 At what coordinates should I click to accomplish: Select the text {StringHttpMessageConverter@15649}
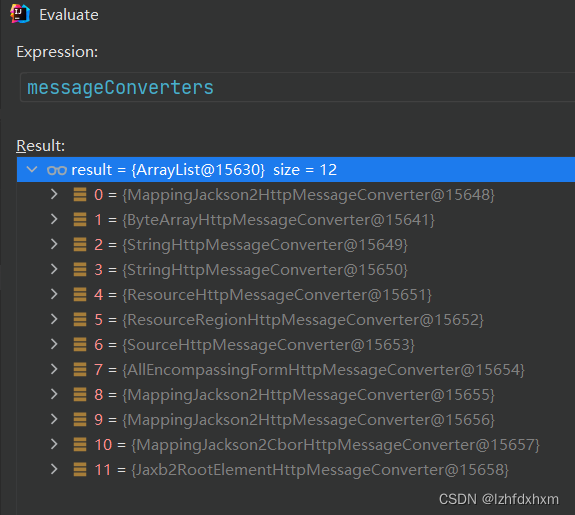click(265, 245)
